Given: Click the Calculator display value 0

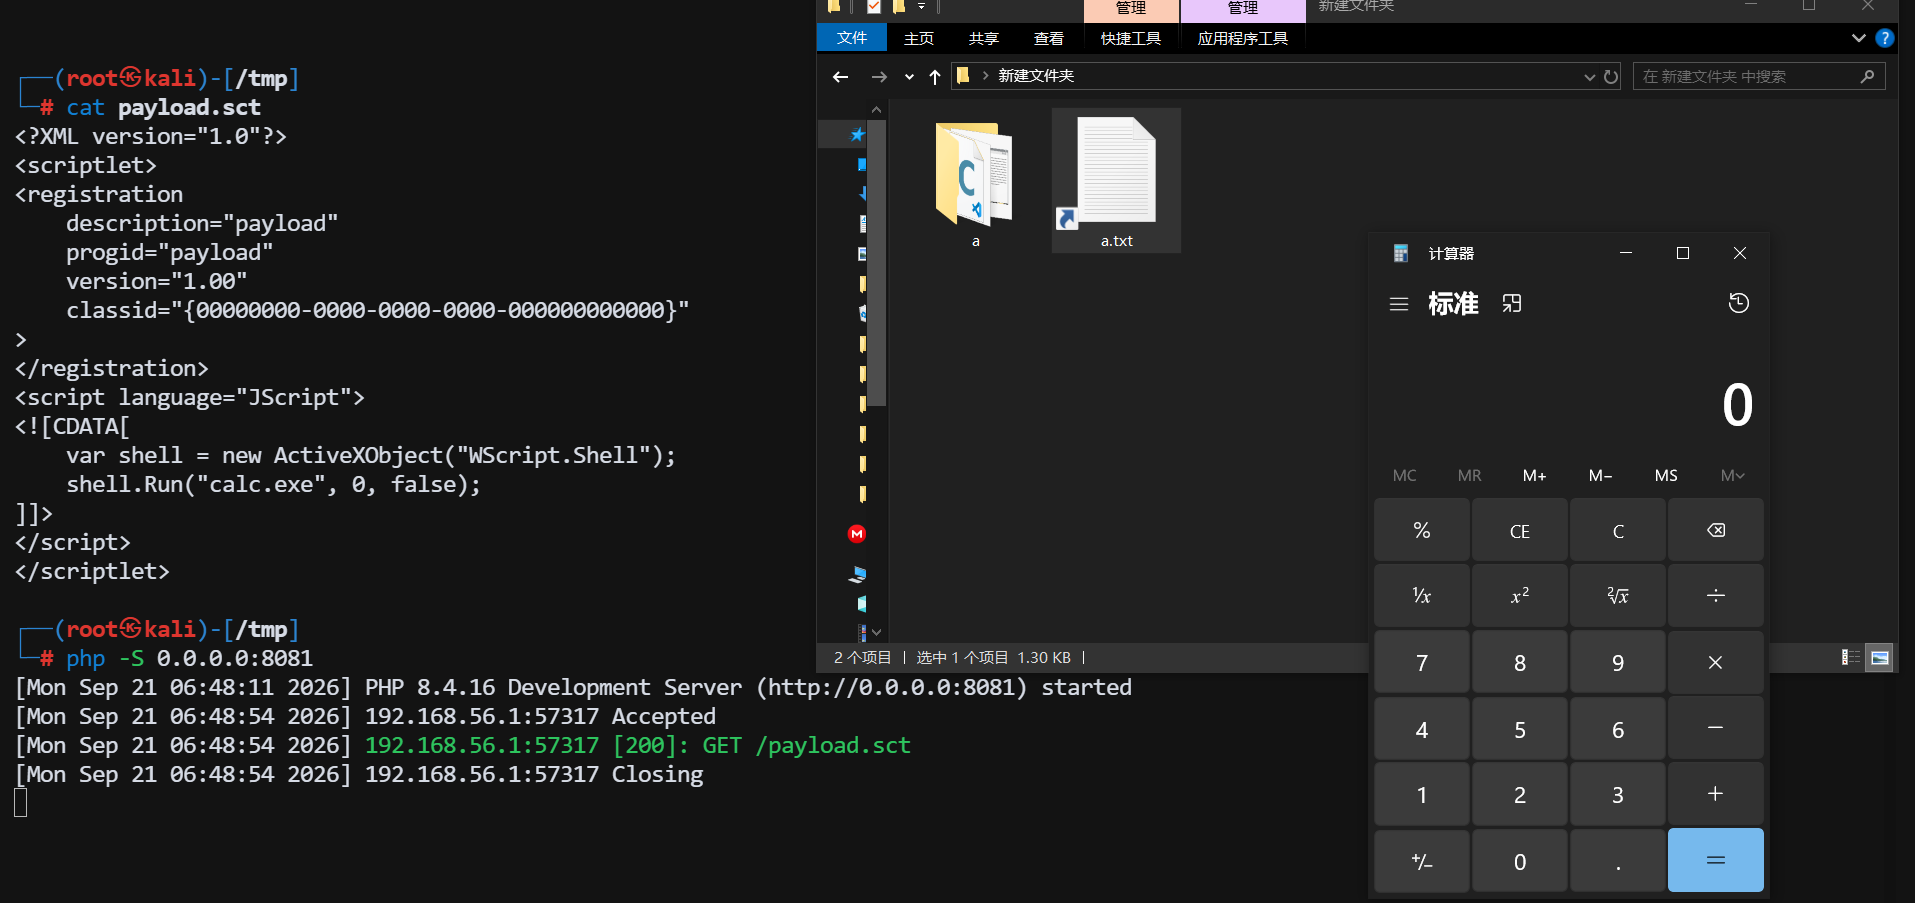Looking at the screenshot, I should point(1737,405).
